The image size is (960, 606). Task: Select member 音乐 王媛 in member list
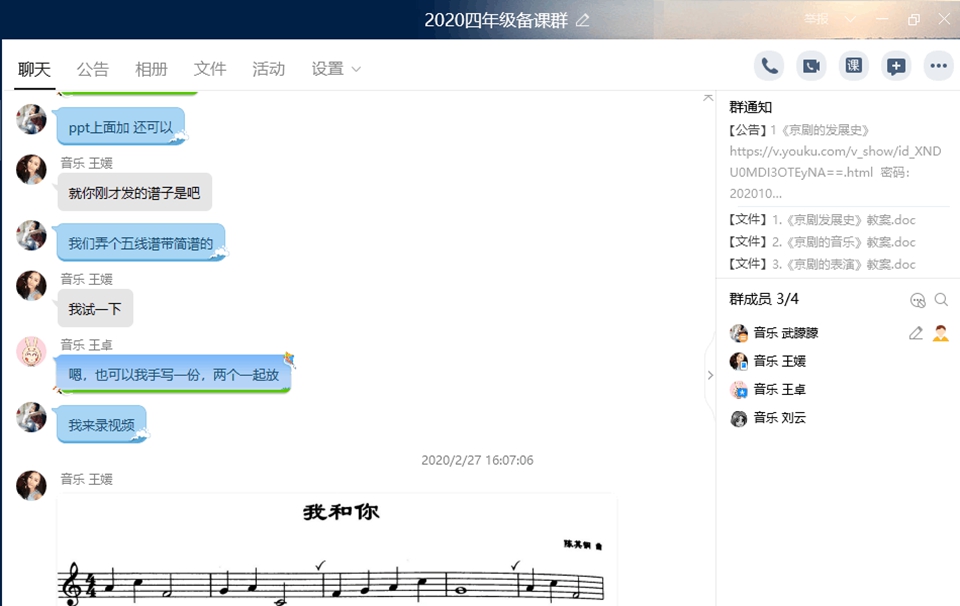tap(779, 361)
